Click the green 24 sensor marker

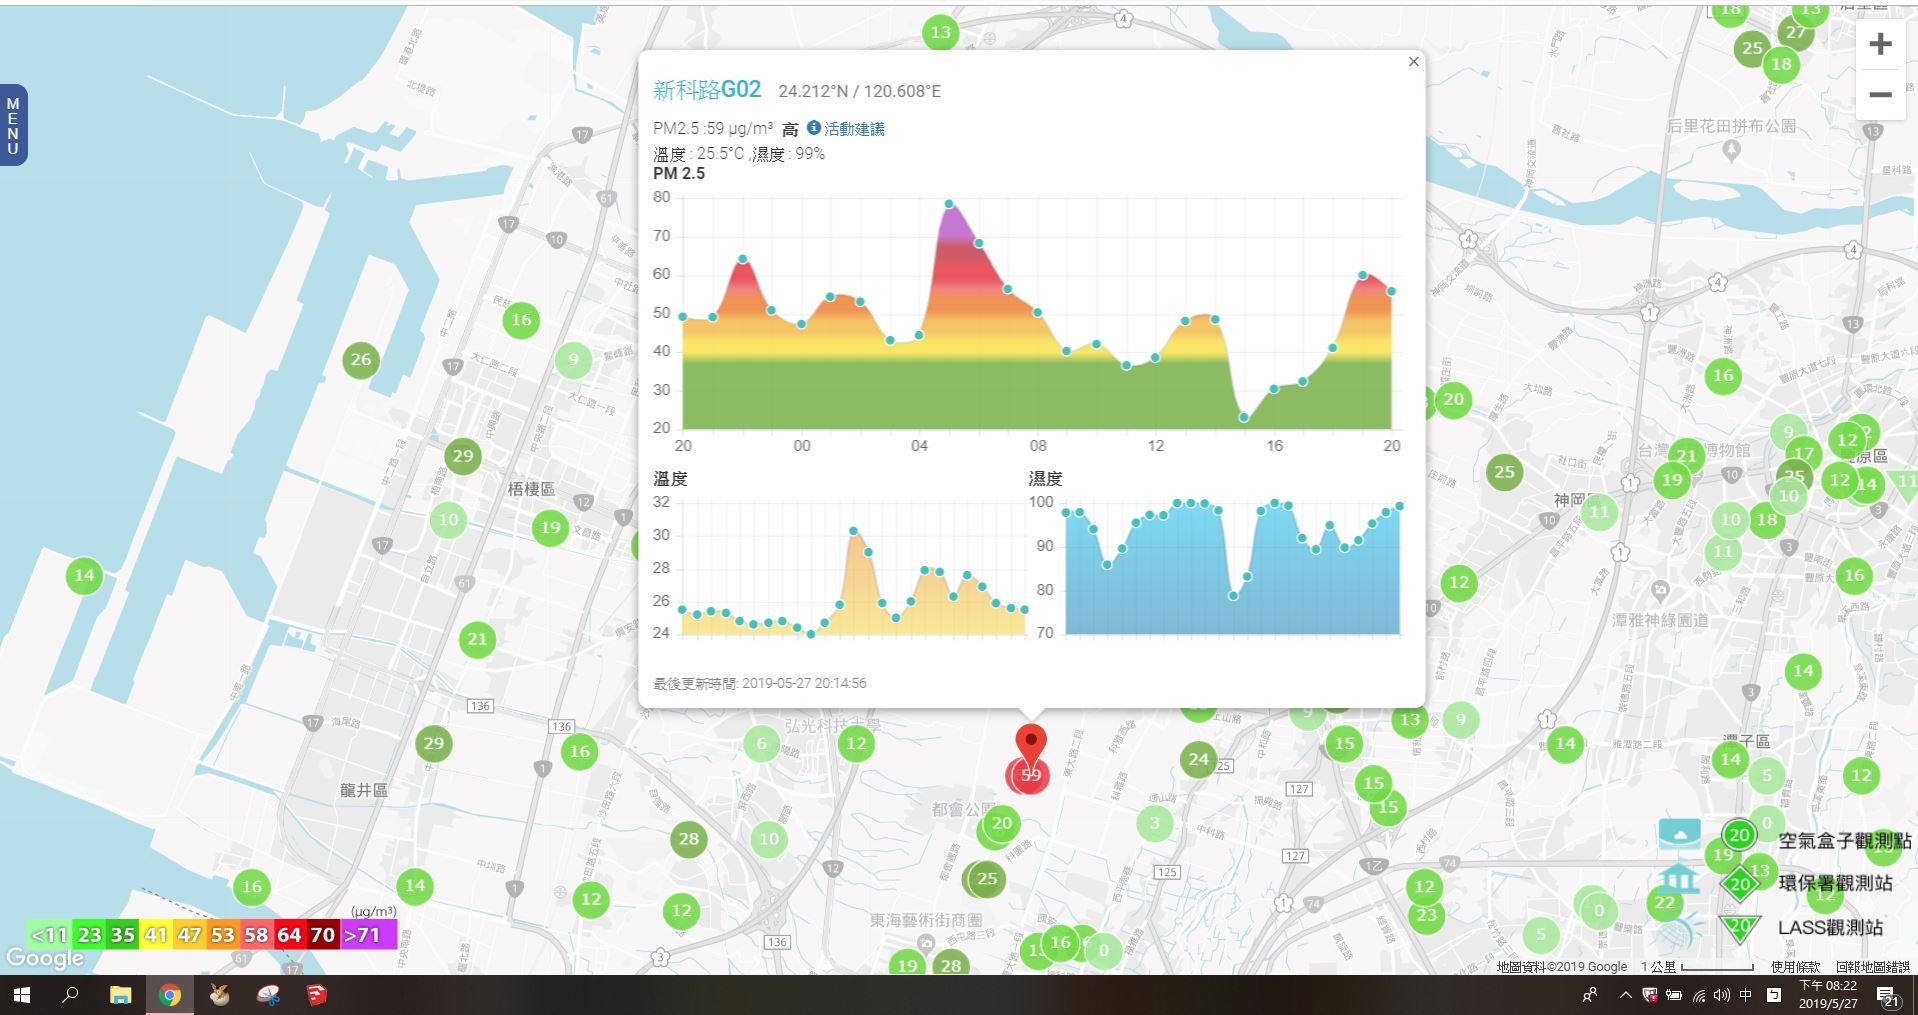1198,759
